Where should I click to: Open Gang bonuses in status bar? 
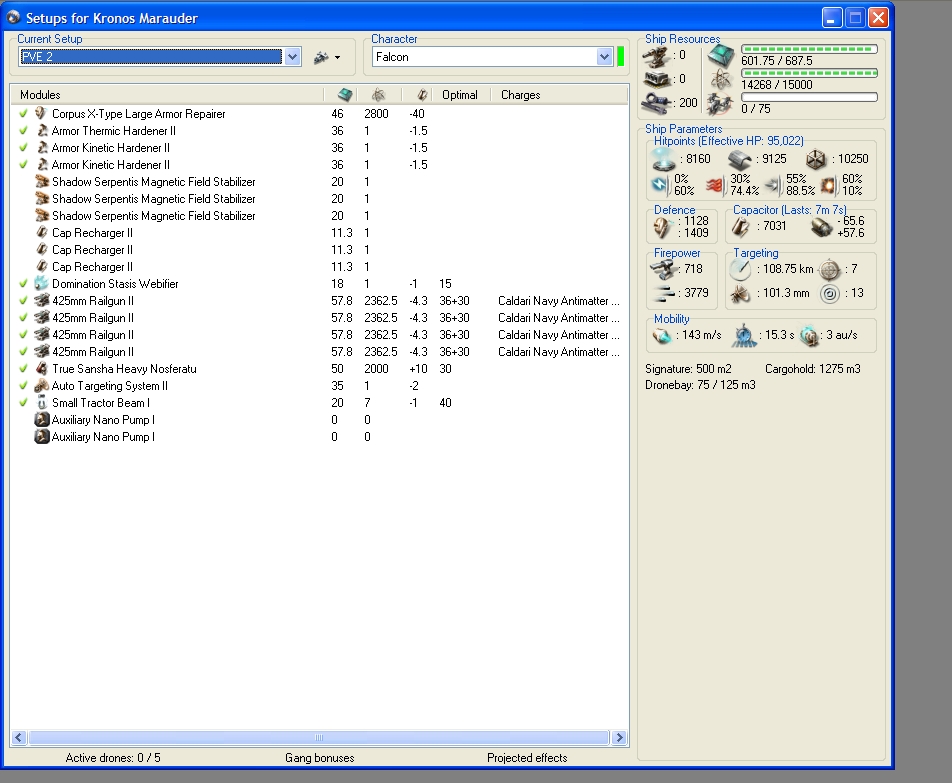click(x=319, y=758)
